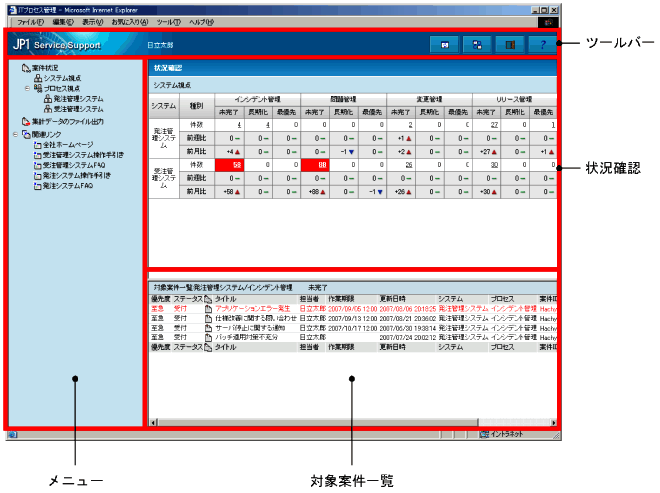660x493 pixels.
Task: Click the 全社ホームページ link icon
Action: coord(38,145)
